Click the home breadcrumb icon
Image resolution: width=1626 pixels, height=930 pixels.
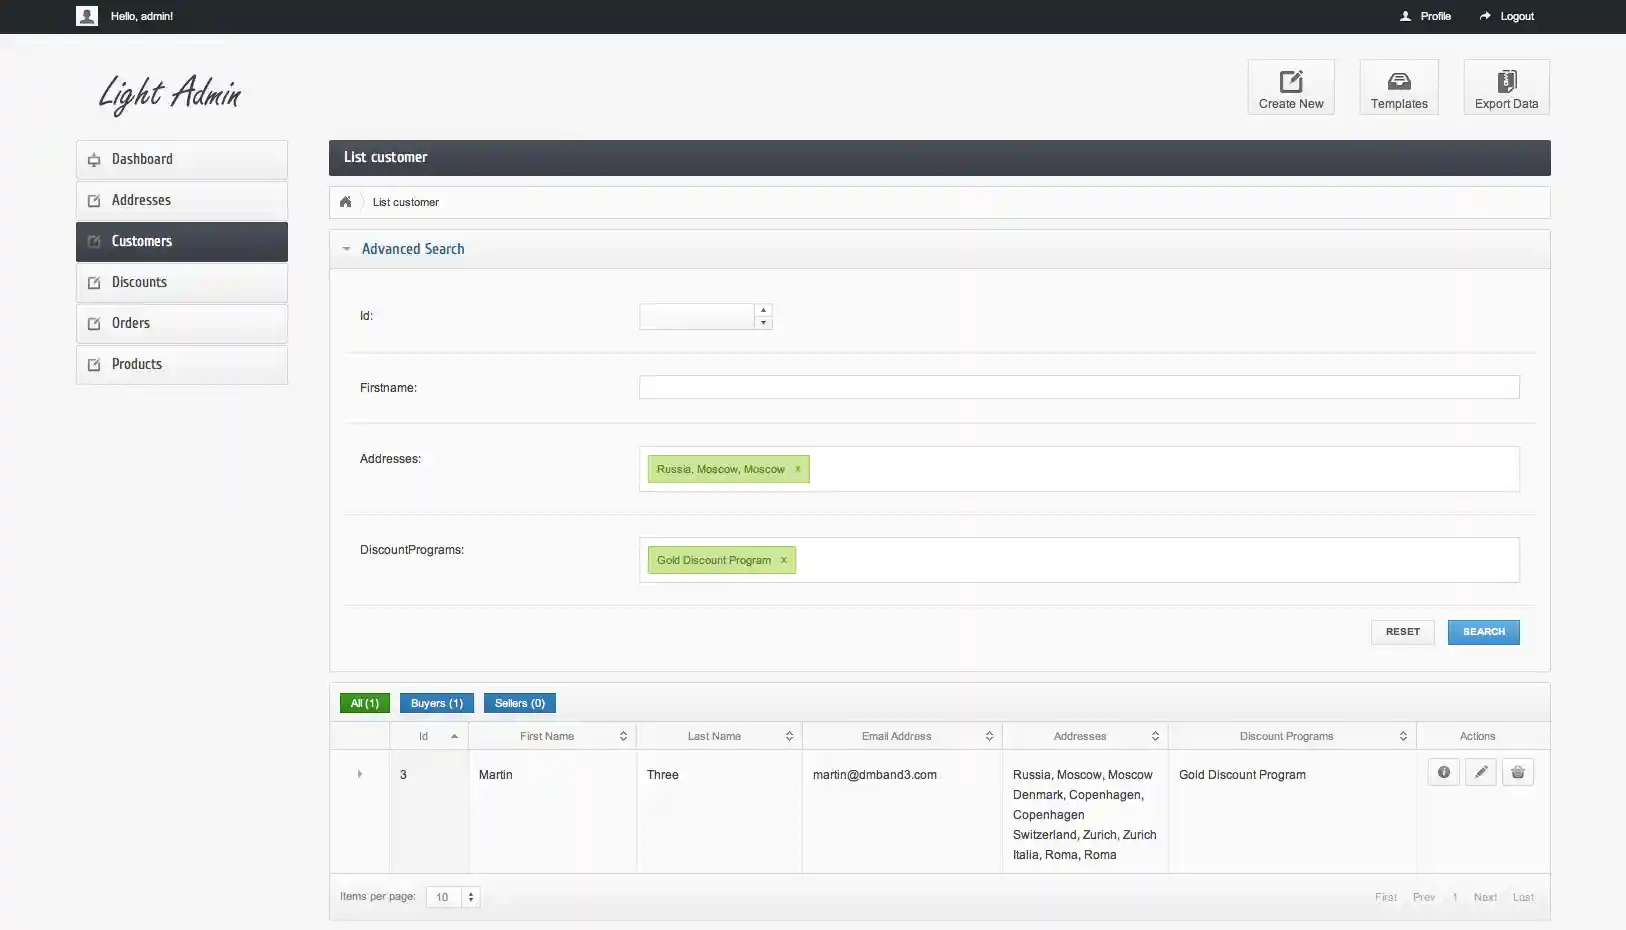coord(345,201)
